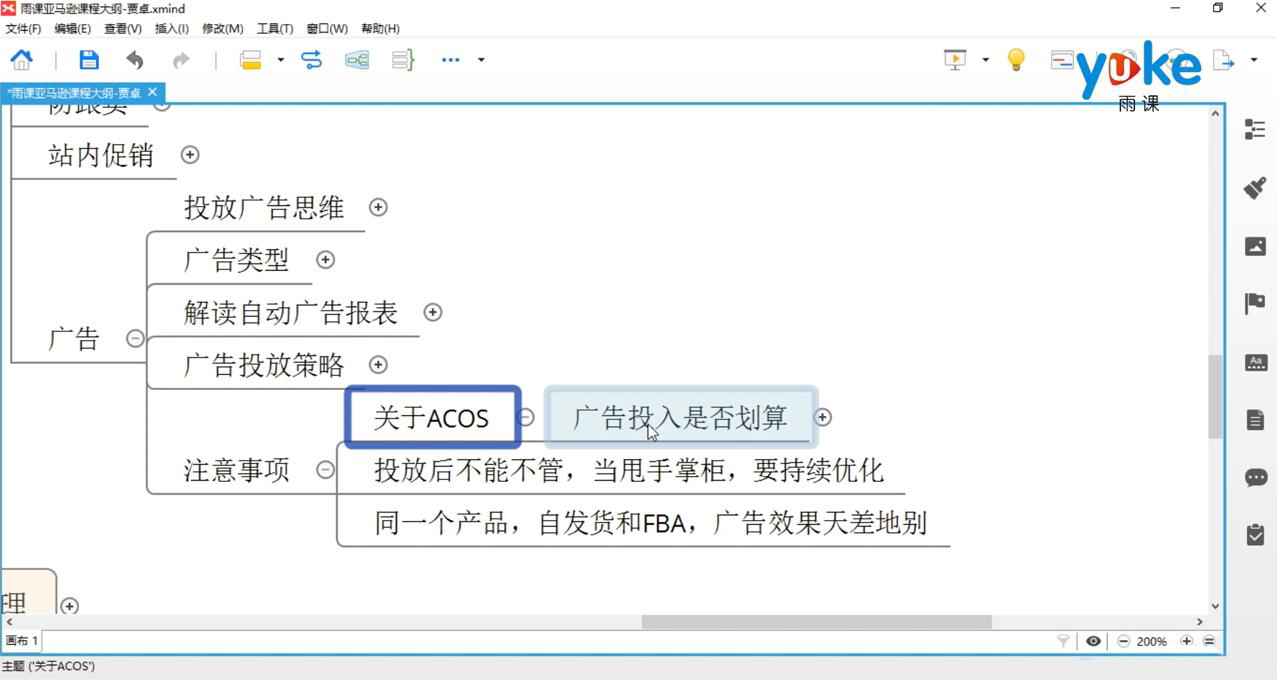Select the 解读自动广告报表 topic
The height and width of the screenshot is (680, 1277).
[291, 313]
